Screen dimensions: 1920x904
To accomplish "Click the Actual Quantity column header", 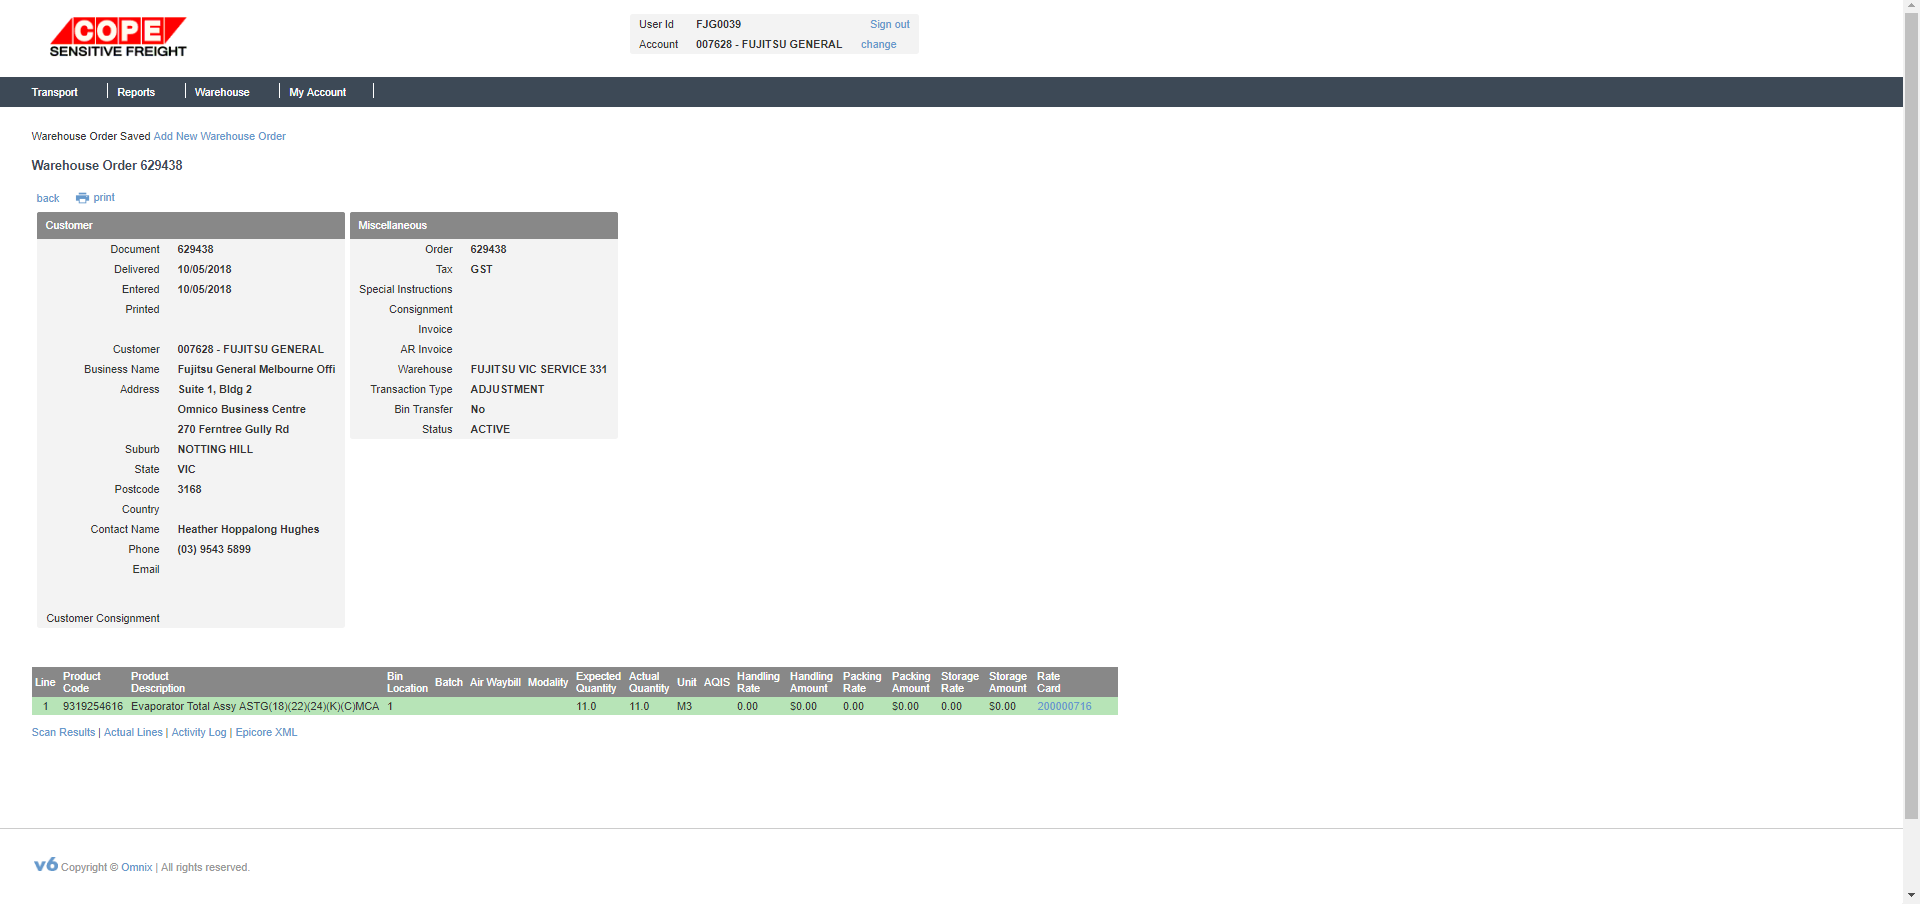I will [649, 682].
